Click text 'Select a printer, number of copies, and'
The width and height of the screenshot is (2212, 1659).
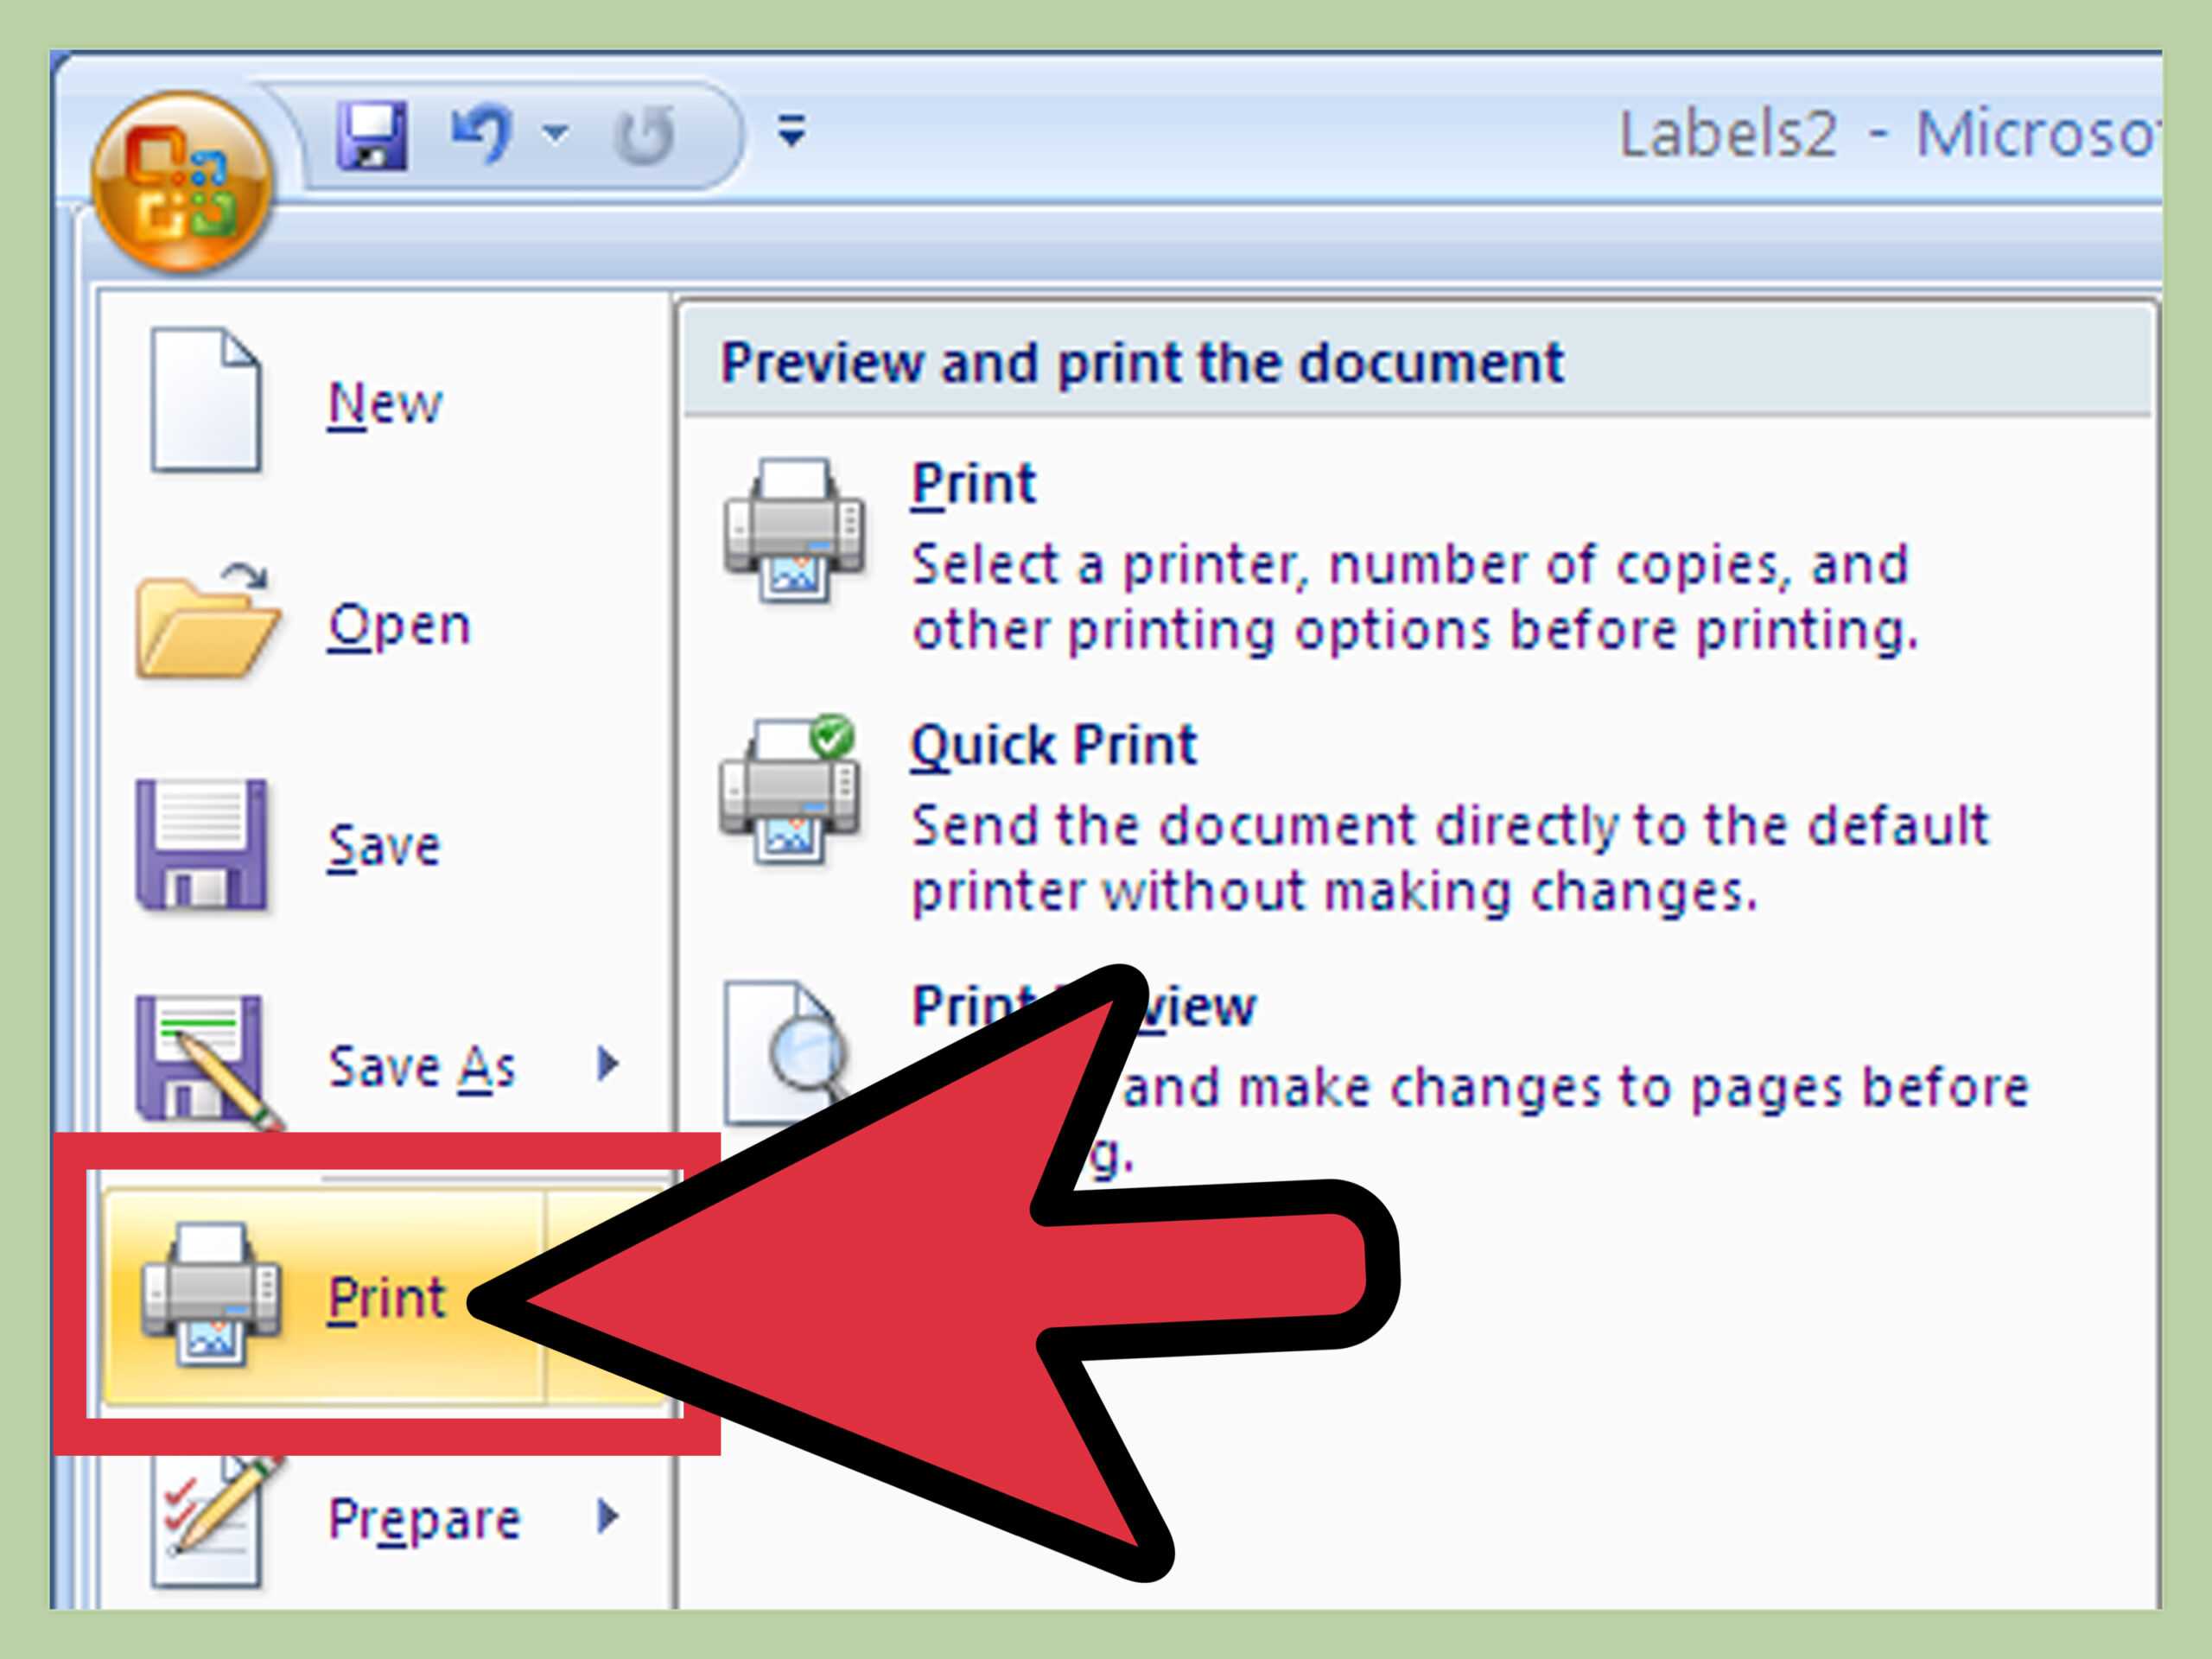(1410, 565)
